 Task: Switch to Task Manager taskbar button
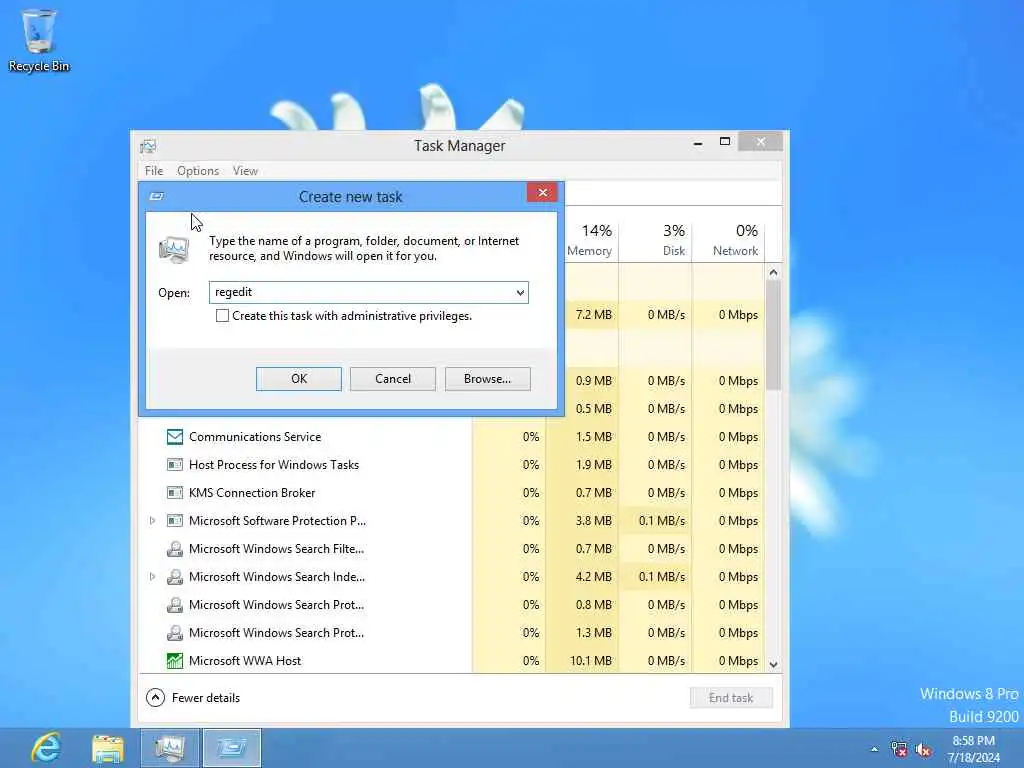[170, 748]
